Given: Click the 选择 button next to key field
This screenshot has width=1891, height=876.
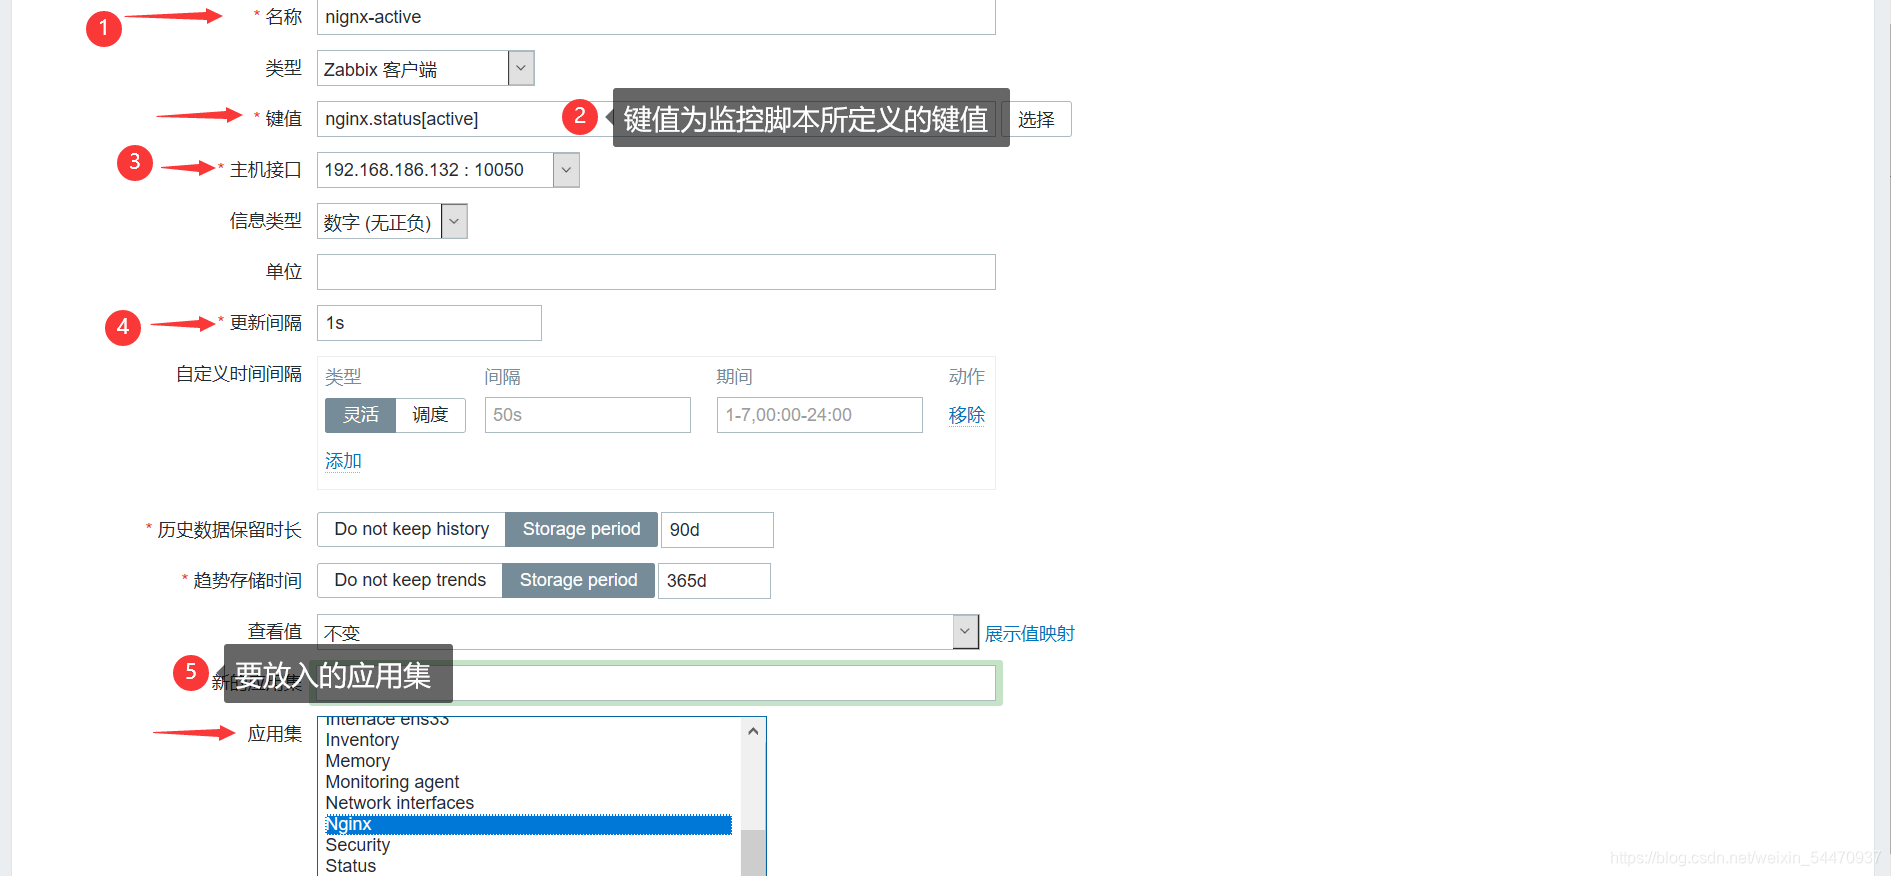Looking at the screenshot, I should (1037, 119).
